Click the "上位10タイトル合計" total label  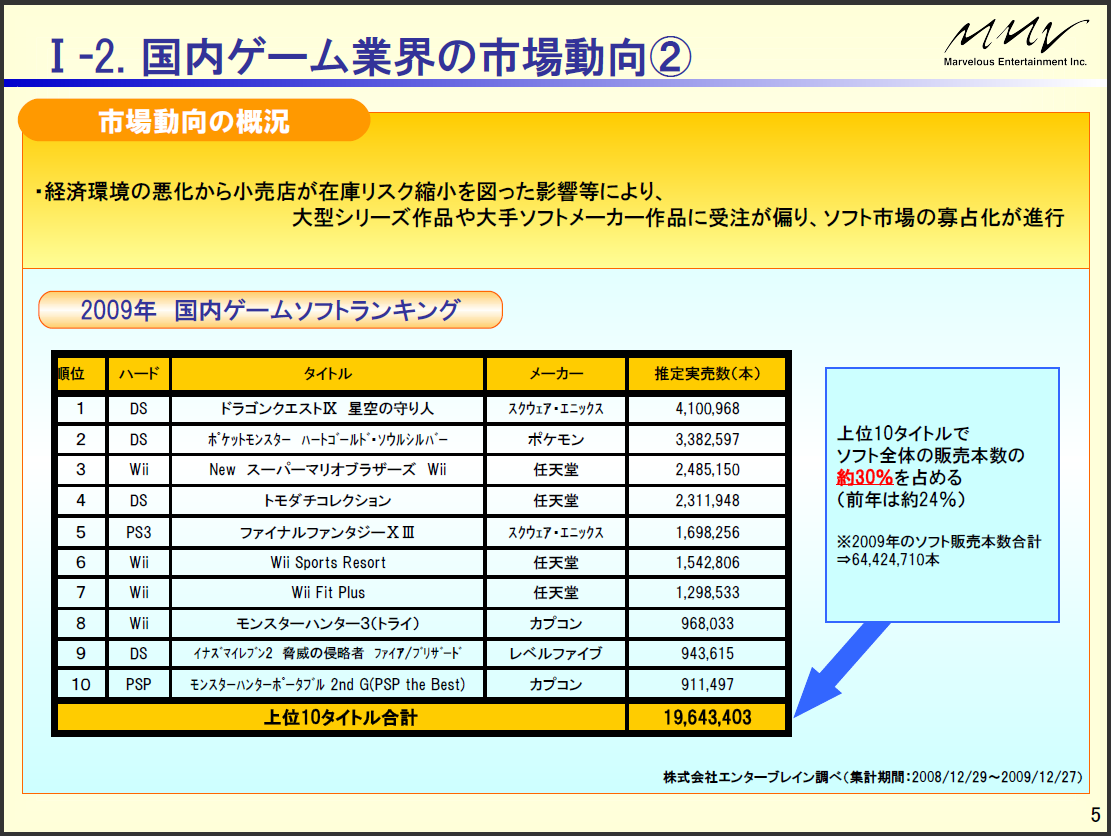(341, 718)
